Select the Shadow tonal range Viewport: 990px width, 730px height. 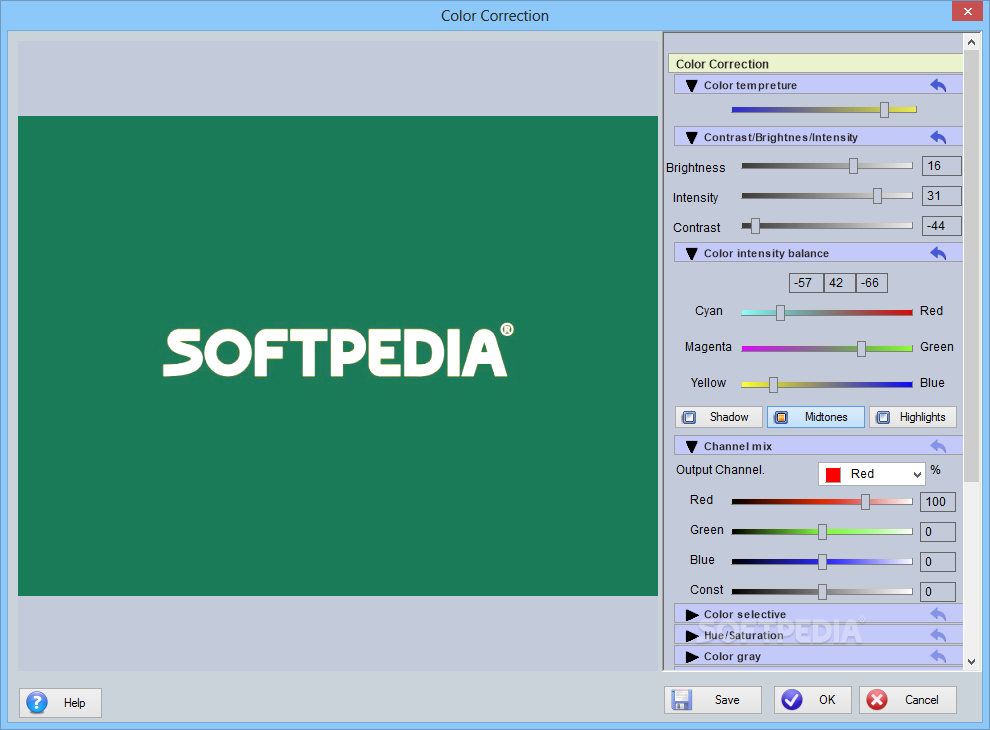(x=719, y=417)
